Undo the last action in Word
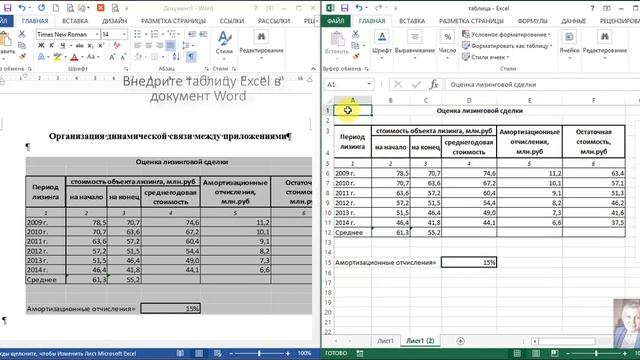The height and width of the screenshot is (360, 640). 22,8
